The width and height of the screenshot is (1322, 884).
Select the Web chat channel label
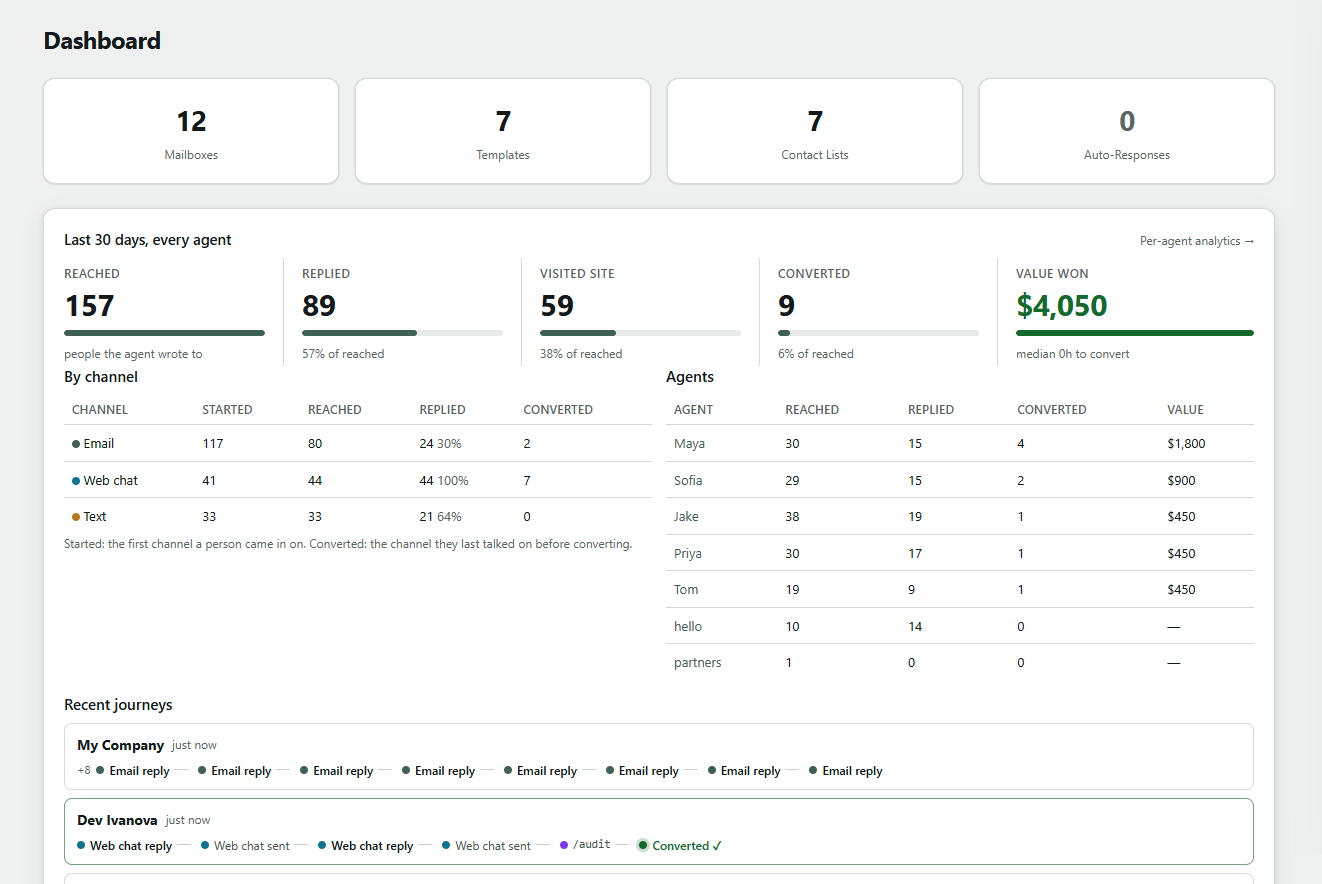pos(111,480)
